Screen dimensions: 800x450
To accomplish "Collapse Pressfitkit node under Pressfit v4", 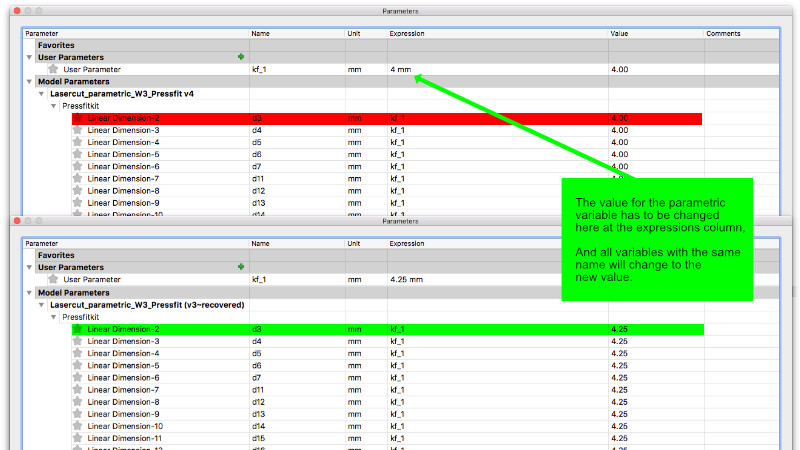I will [54, 106].
